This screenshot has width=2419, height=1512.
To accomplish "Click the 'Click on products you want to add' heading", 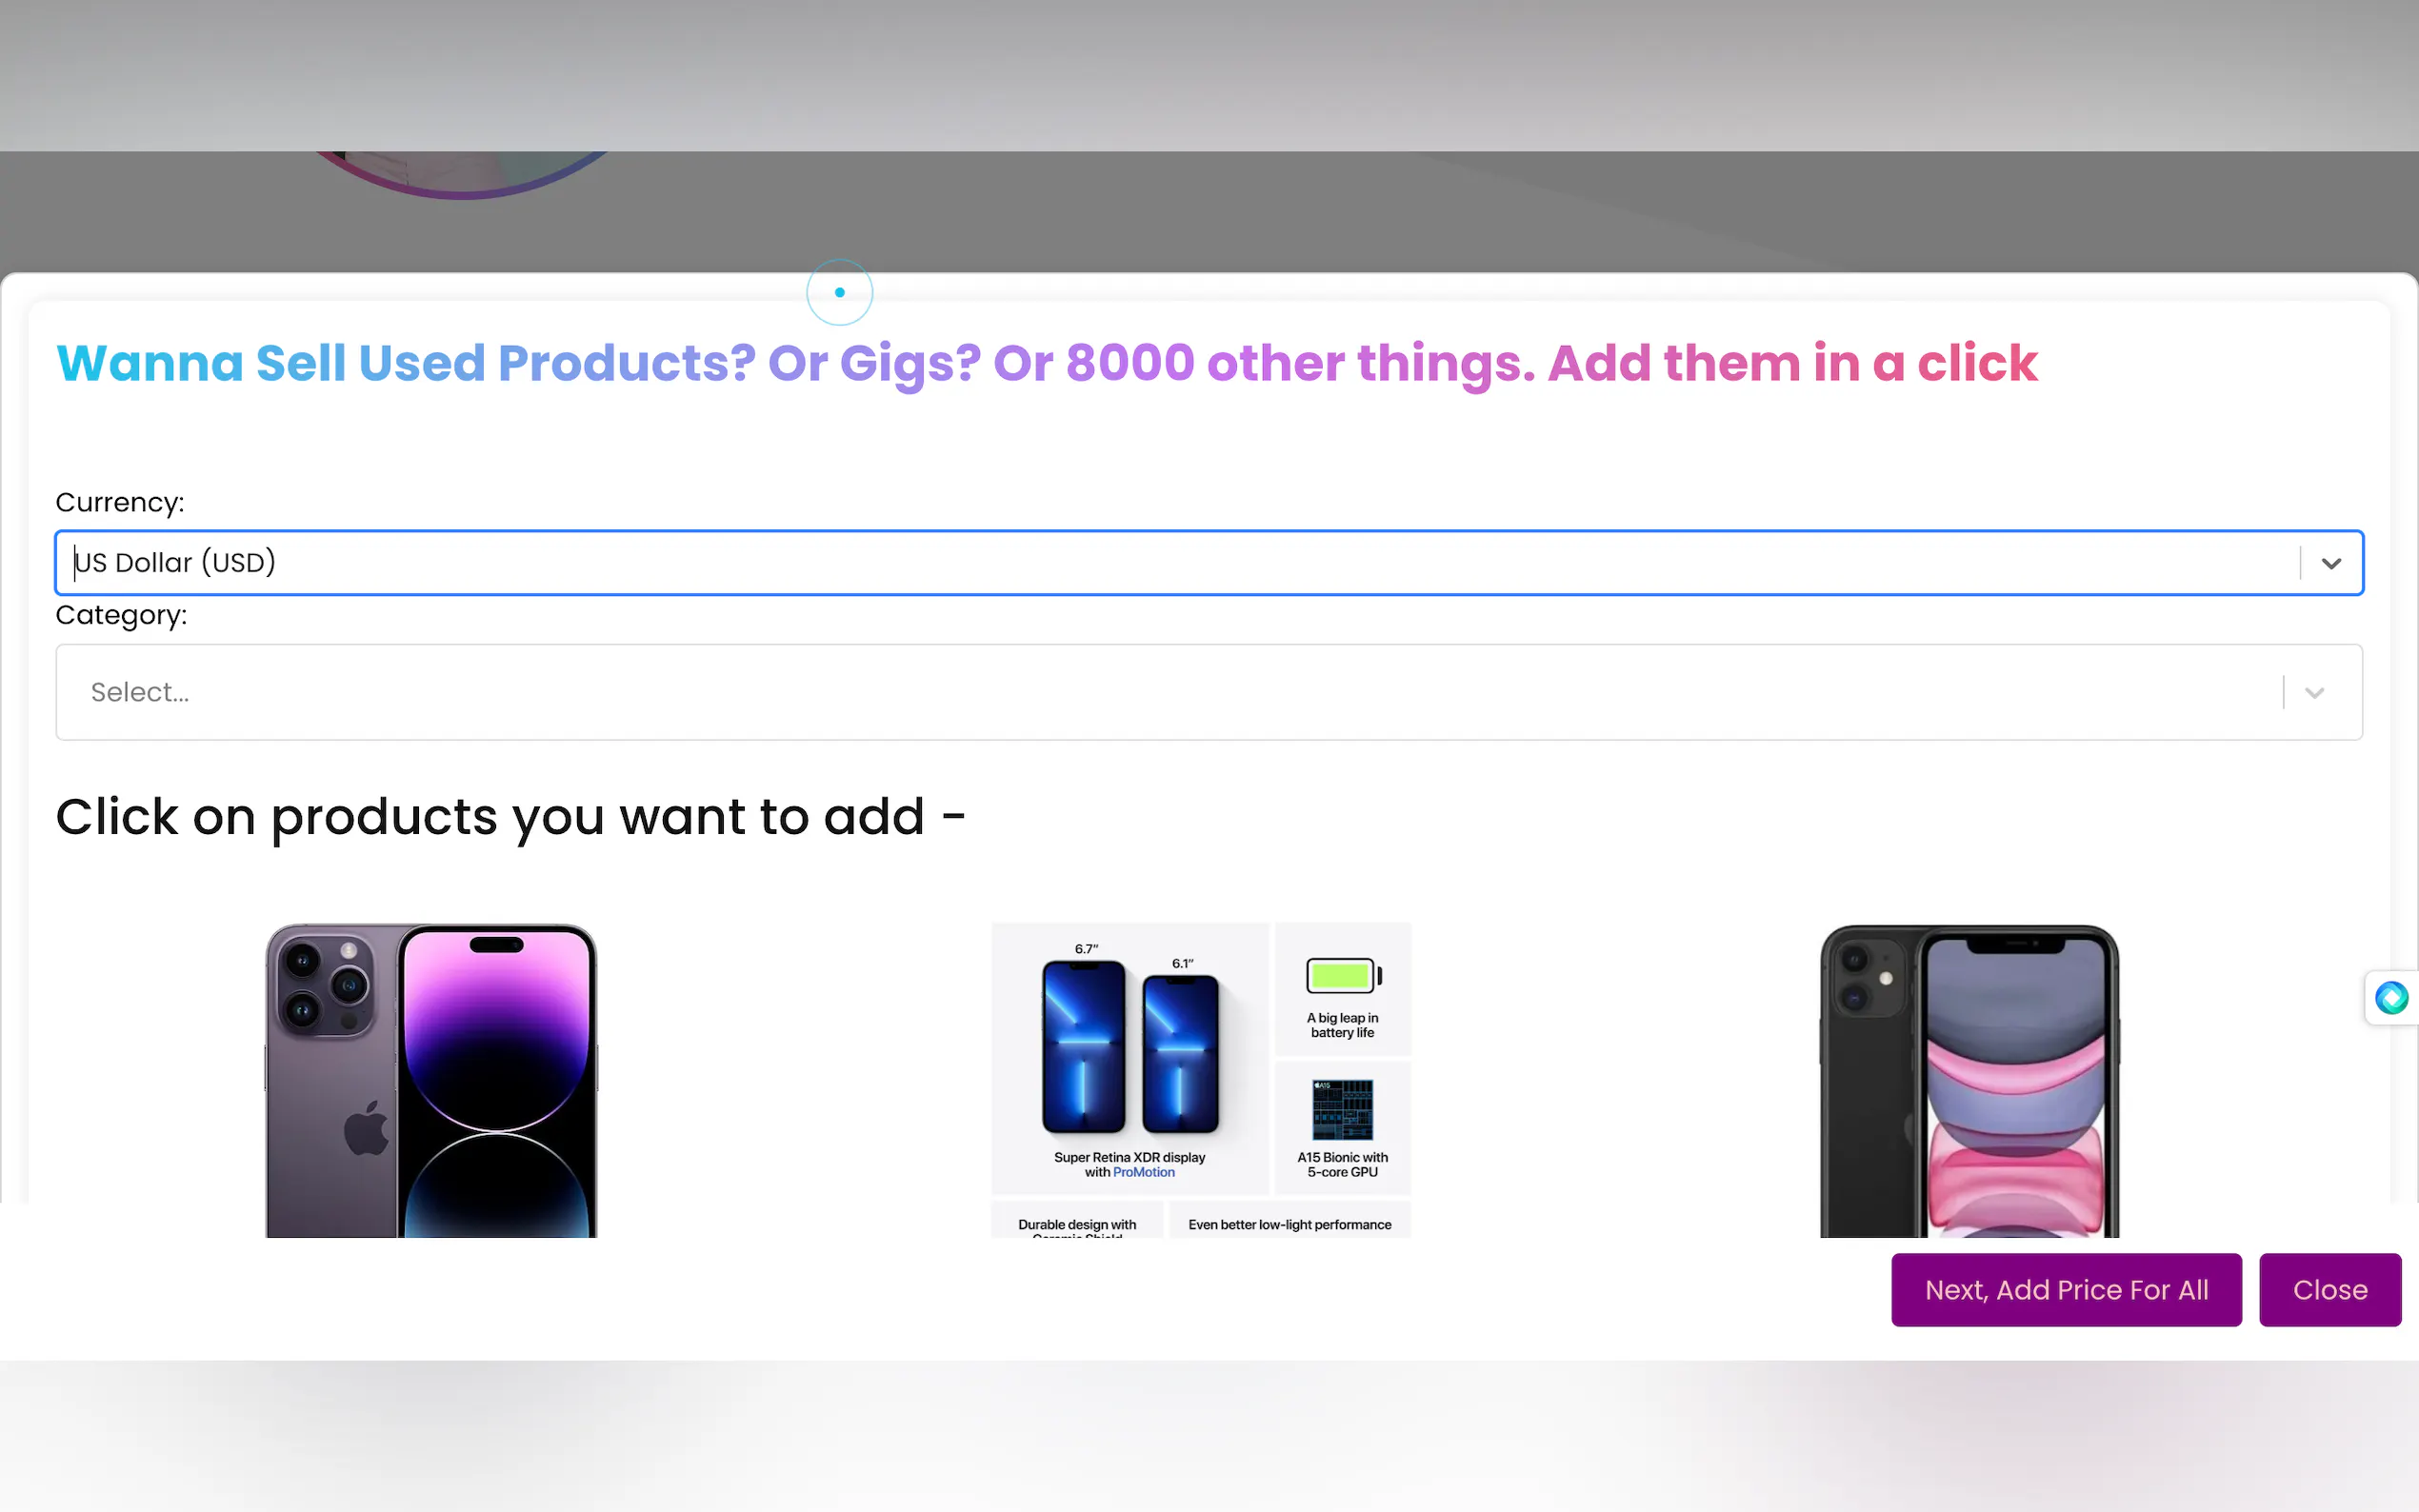I will coord(510,817).
